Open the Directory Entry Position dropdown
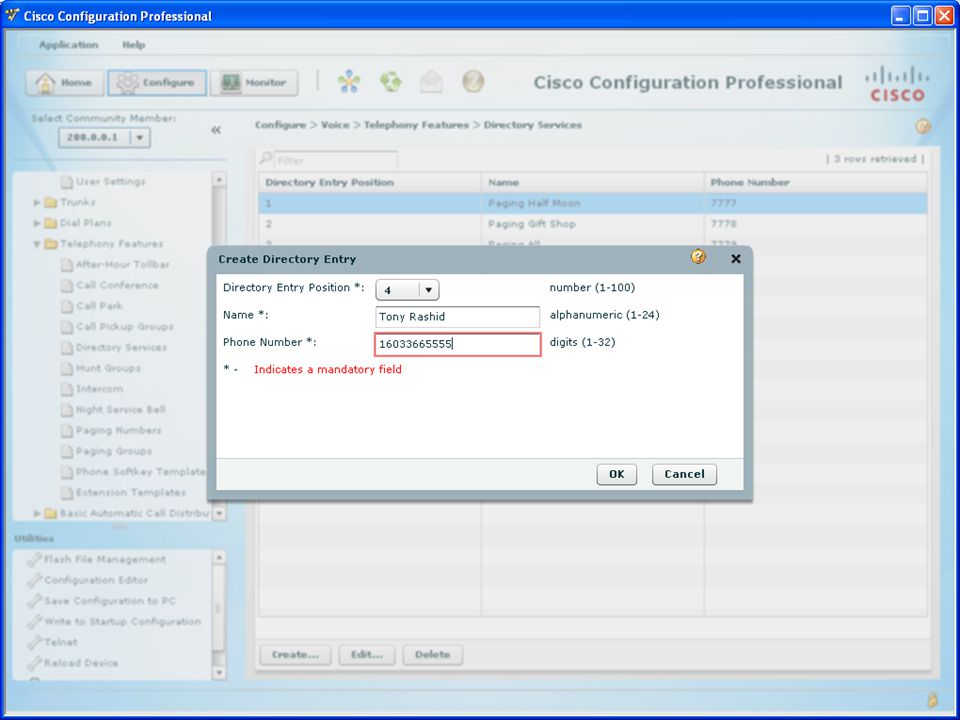Screen dimensions: 960x720 click(407, 290)
